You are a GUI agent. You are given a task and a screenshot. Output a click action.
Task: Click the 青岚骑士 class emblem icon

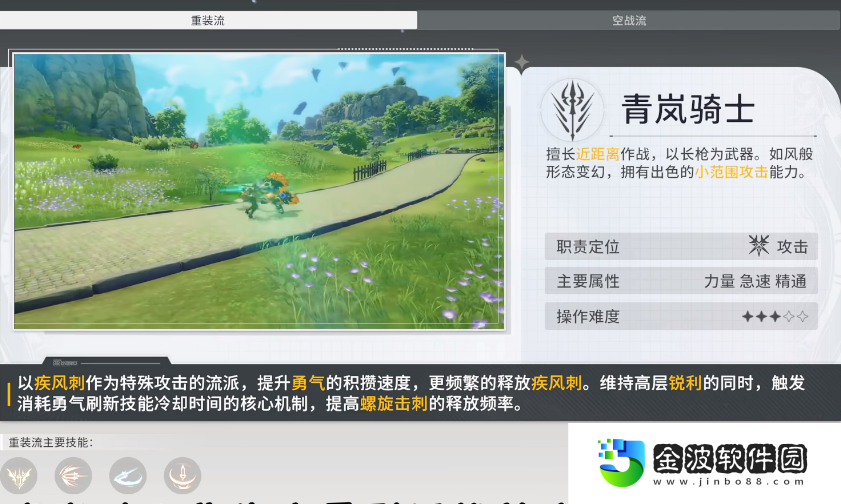tap(572, 110)
